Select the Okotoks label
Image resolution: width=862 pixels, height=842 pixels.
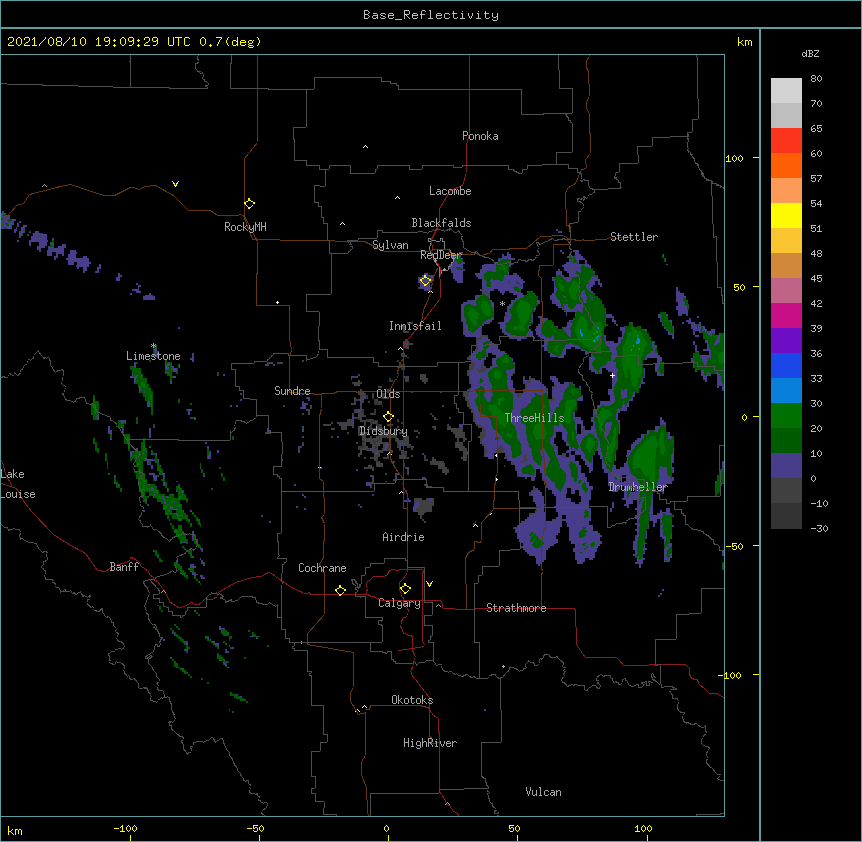click(412, 700)
